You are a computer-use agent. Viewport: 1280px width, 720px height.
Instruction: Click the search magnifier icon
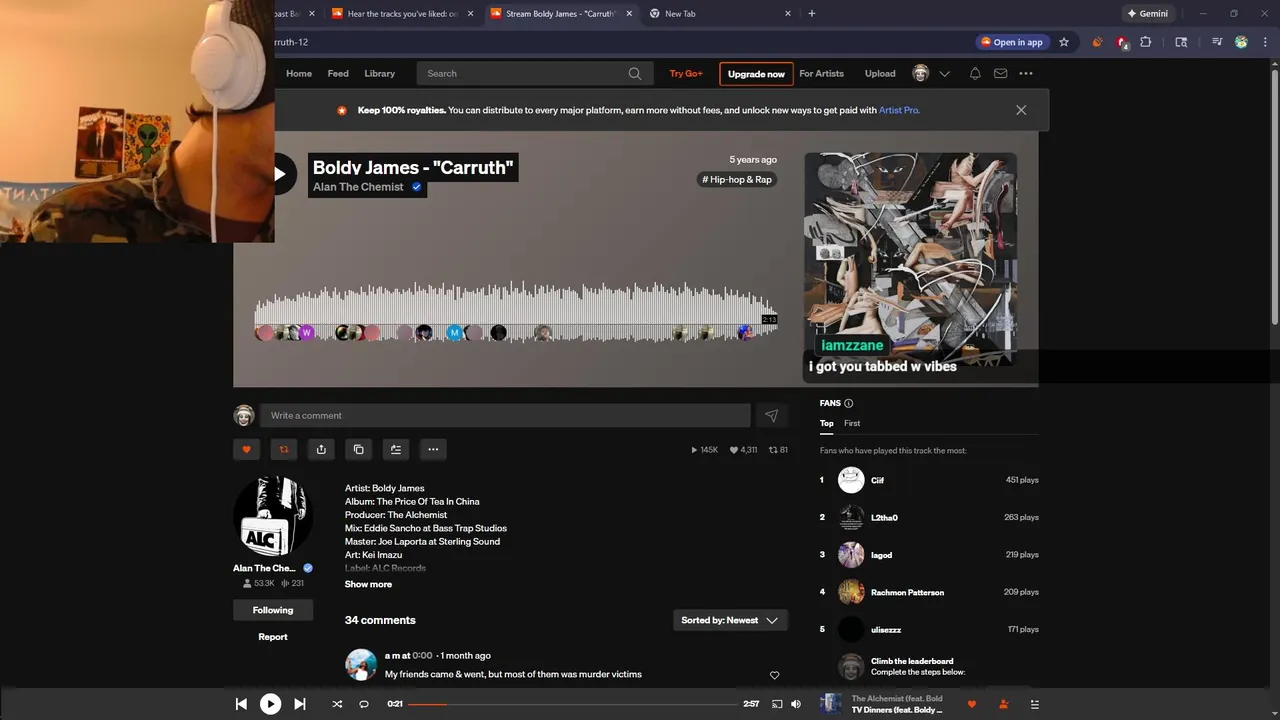[x=634, y=73]
